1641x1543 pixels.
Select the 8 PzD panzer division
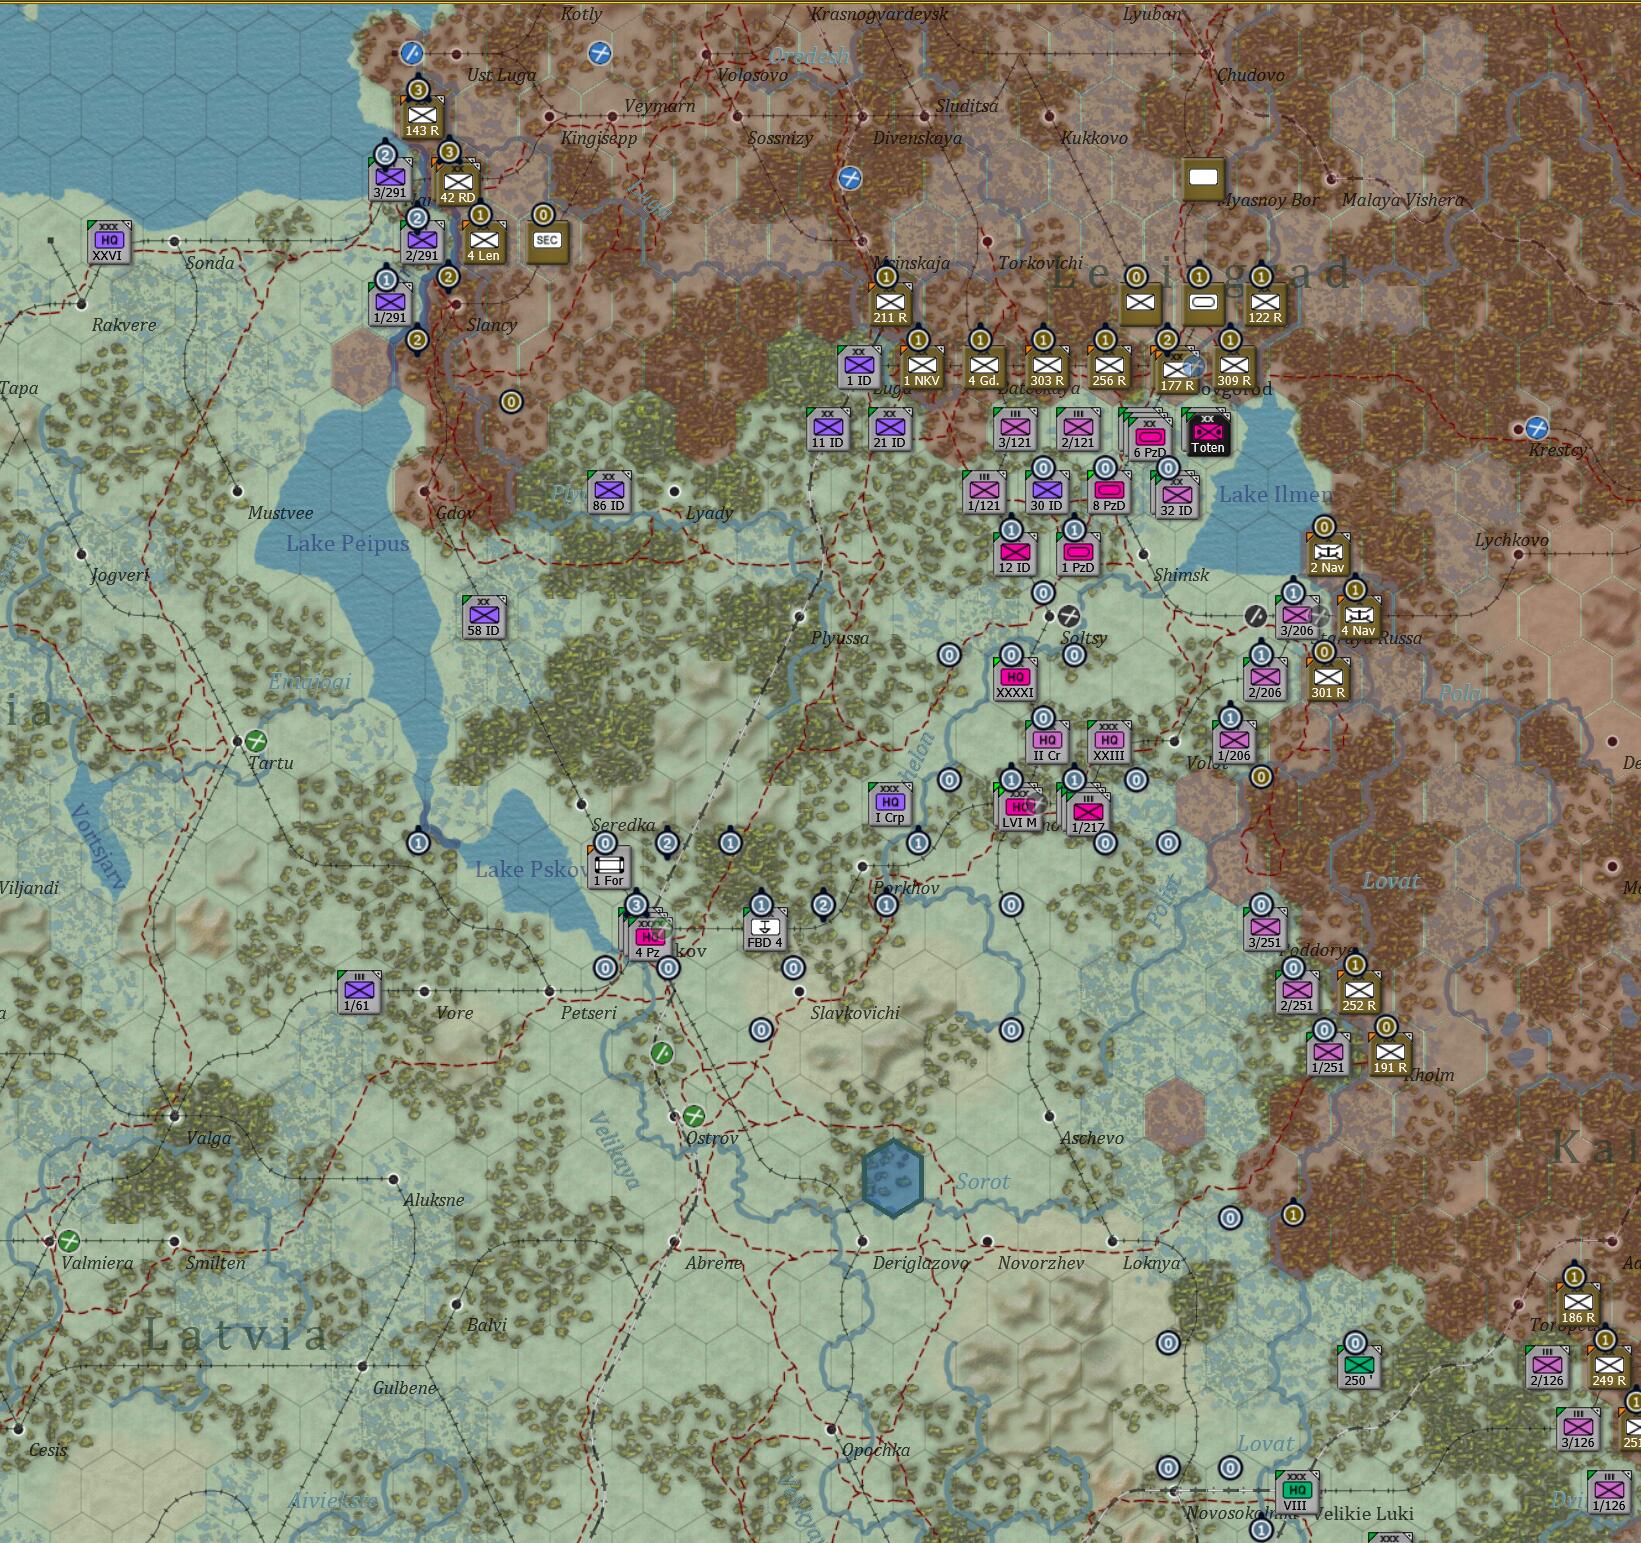coord(1109,492)
